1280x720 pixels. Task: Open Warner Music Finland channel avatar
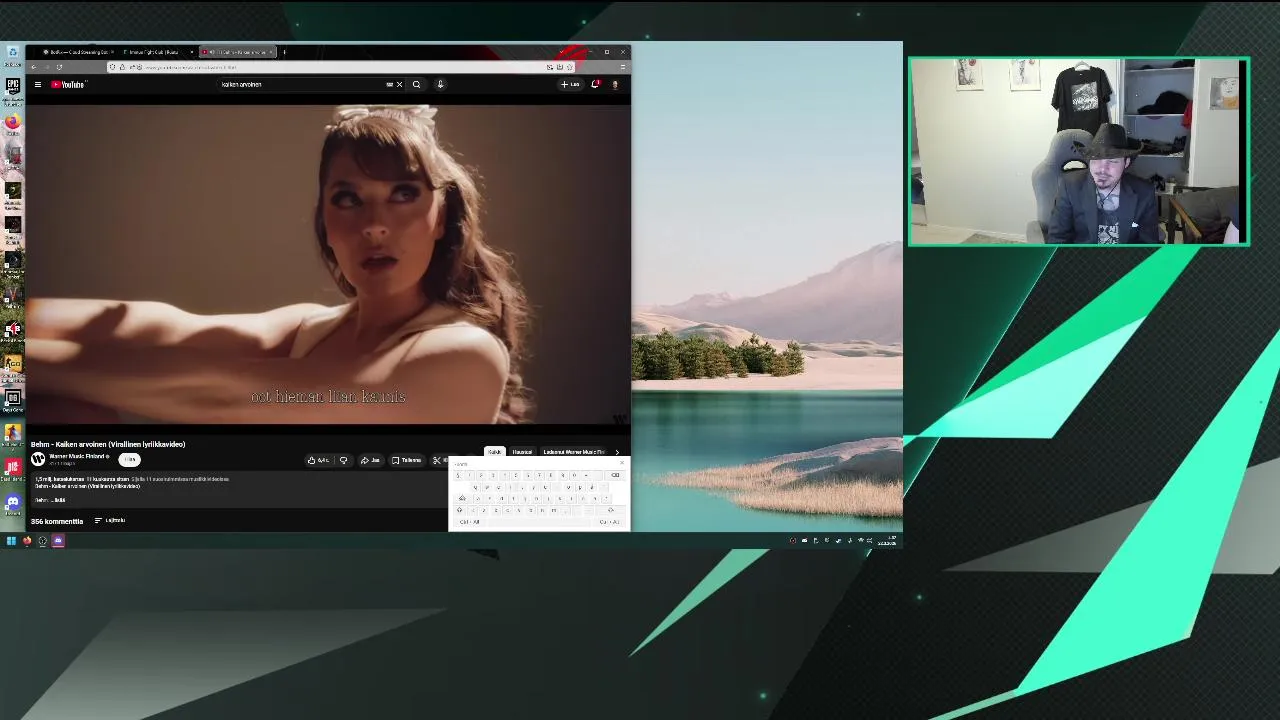pyautogui.click(x=38, y=459)
